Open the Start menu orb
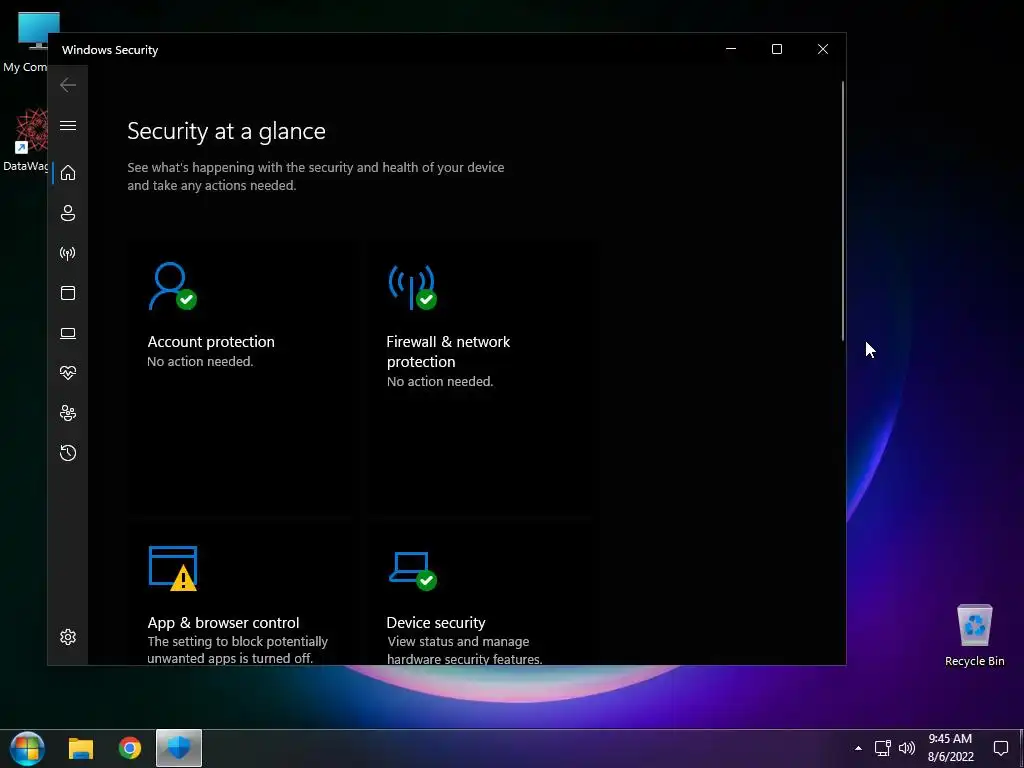Viewport: 1024px width, 768px height. point(27,748)
